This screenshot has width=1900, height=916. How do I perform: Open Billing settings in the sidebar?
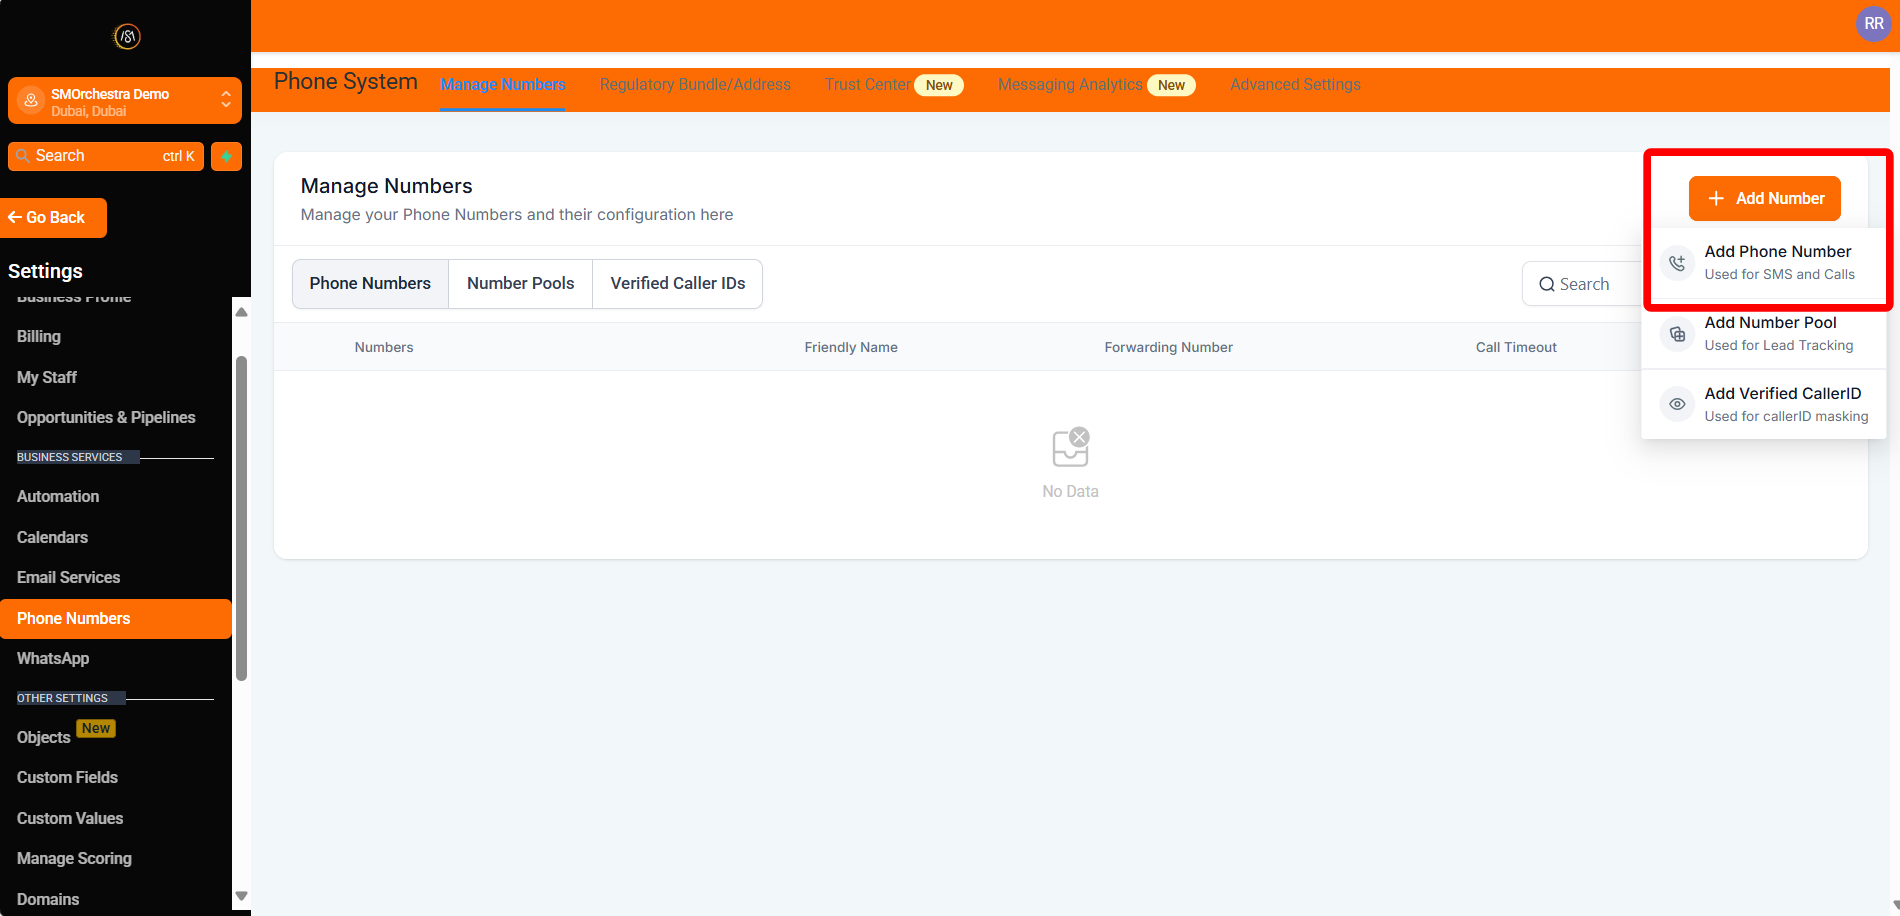(38, 336)
